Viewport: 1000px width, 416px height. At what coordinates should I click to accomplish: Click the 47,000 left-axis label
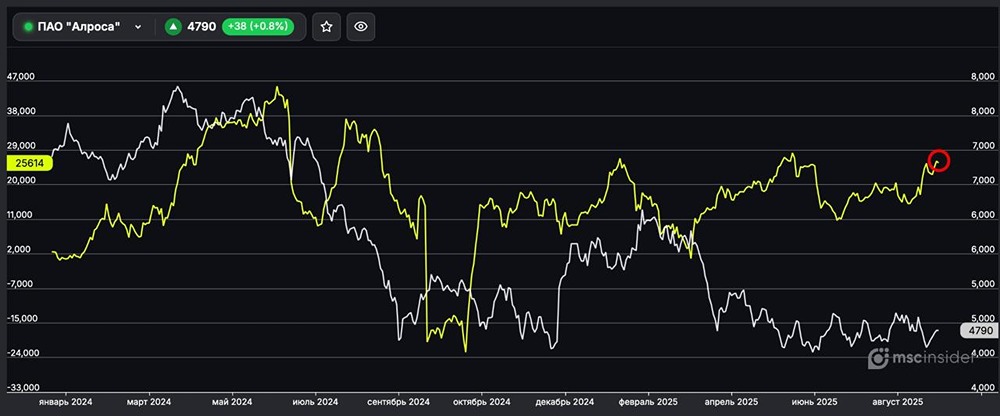21,77
